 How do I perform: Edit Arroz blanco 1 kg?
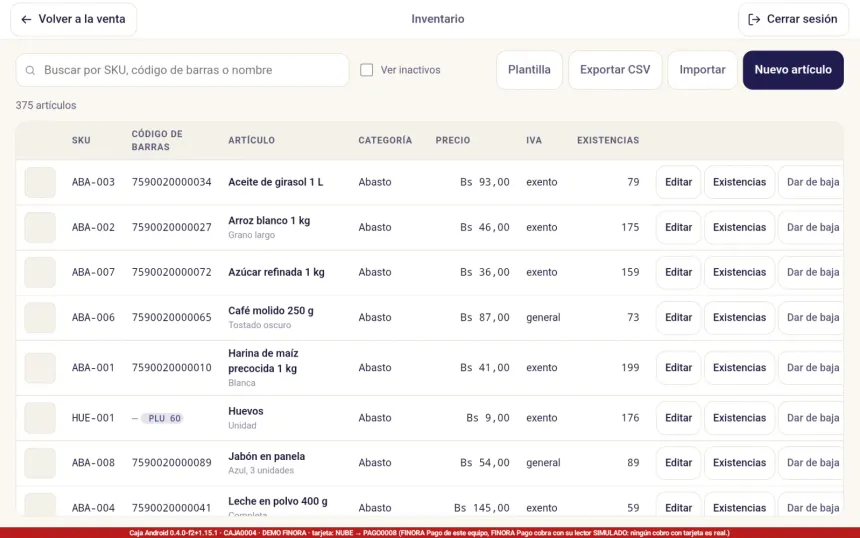tap(678, 227)
